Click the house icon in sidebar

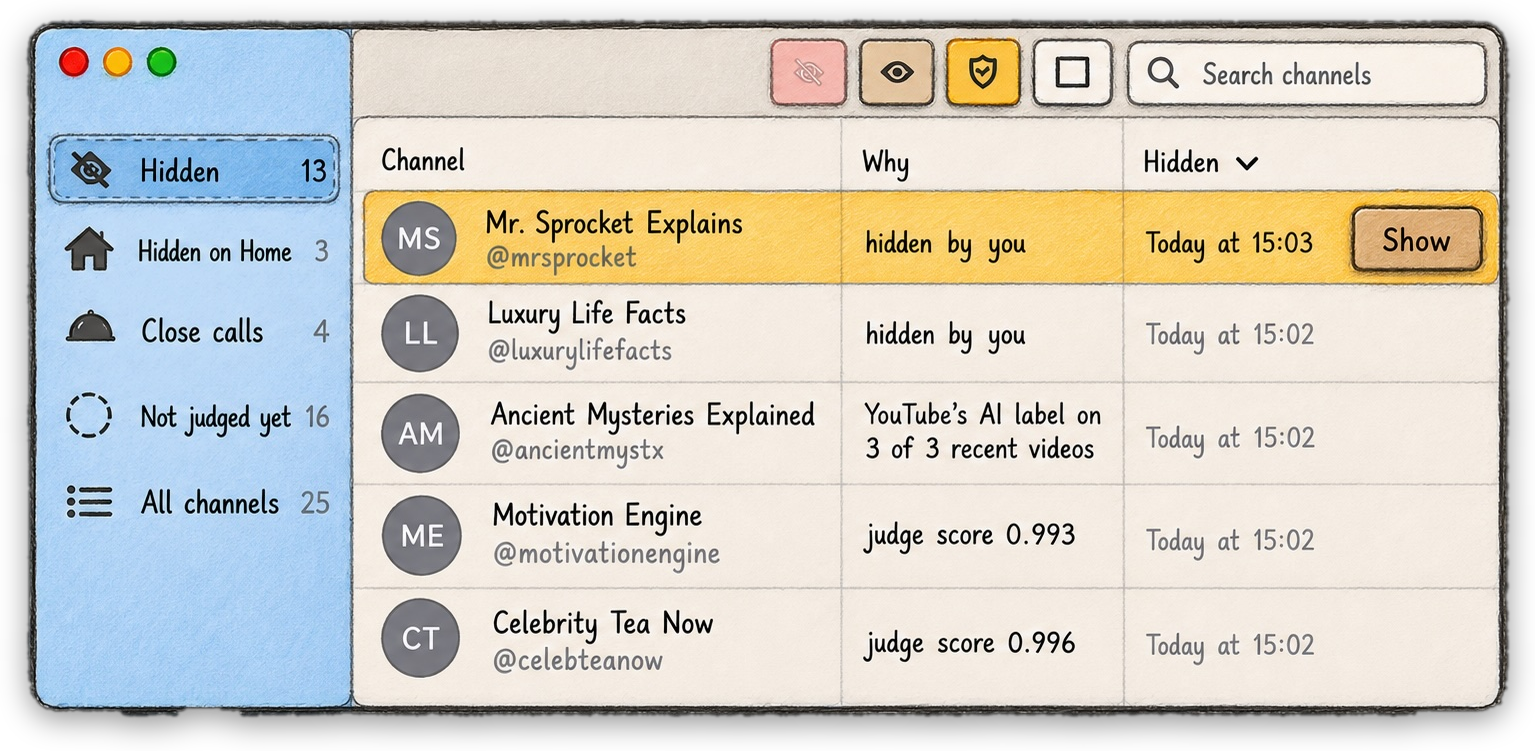tap(89, 249)
